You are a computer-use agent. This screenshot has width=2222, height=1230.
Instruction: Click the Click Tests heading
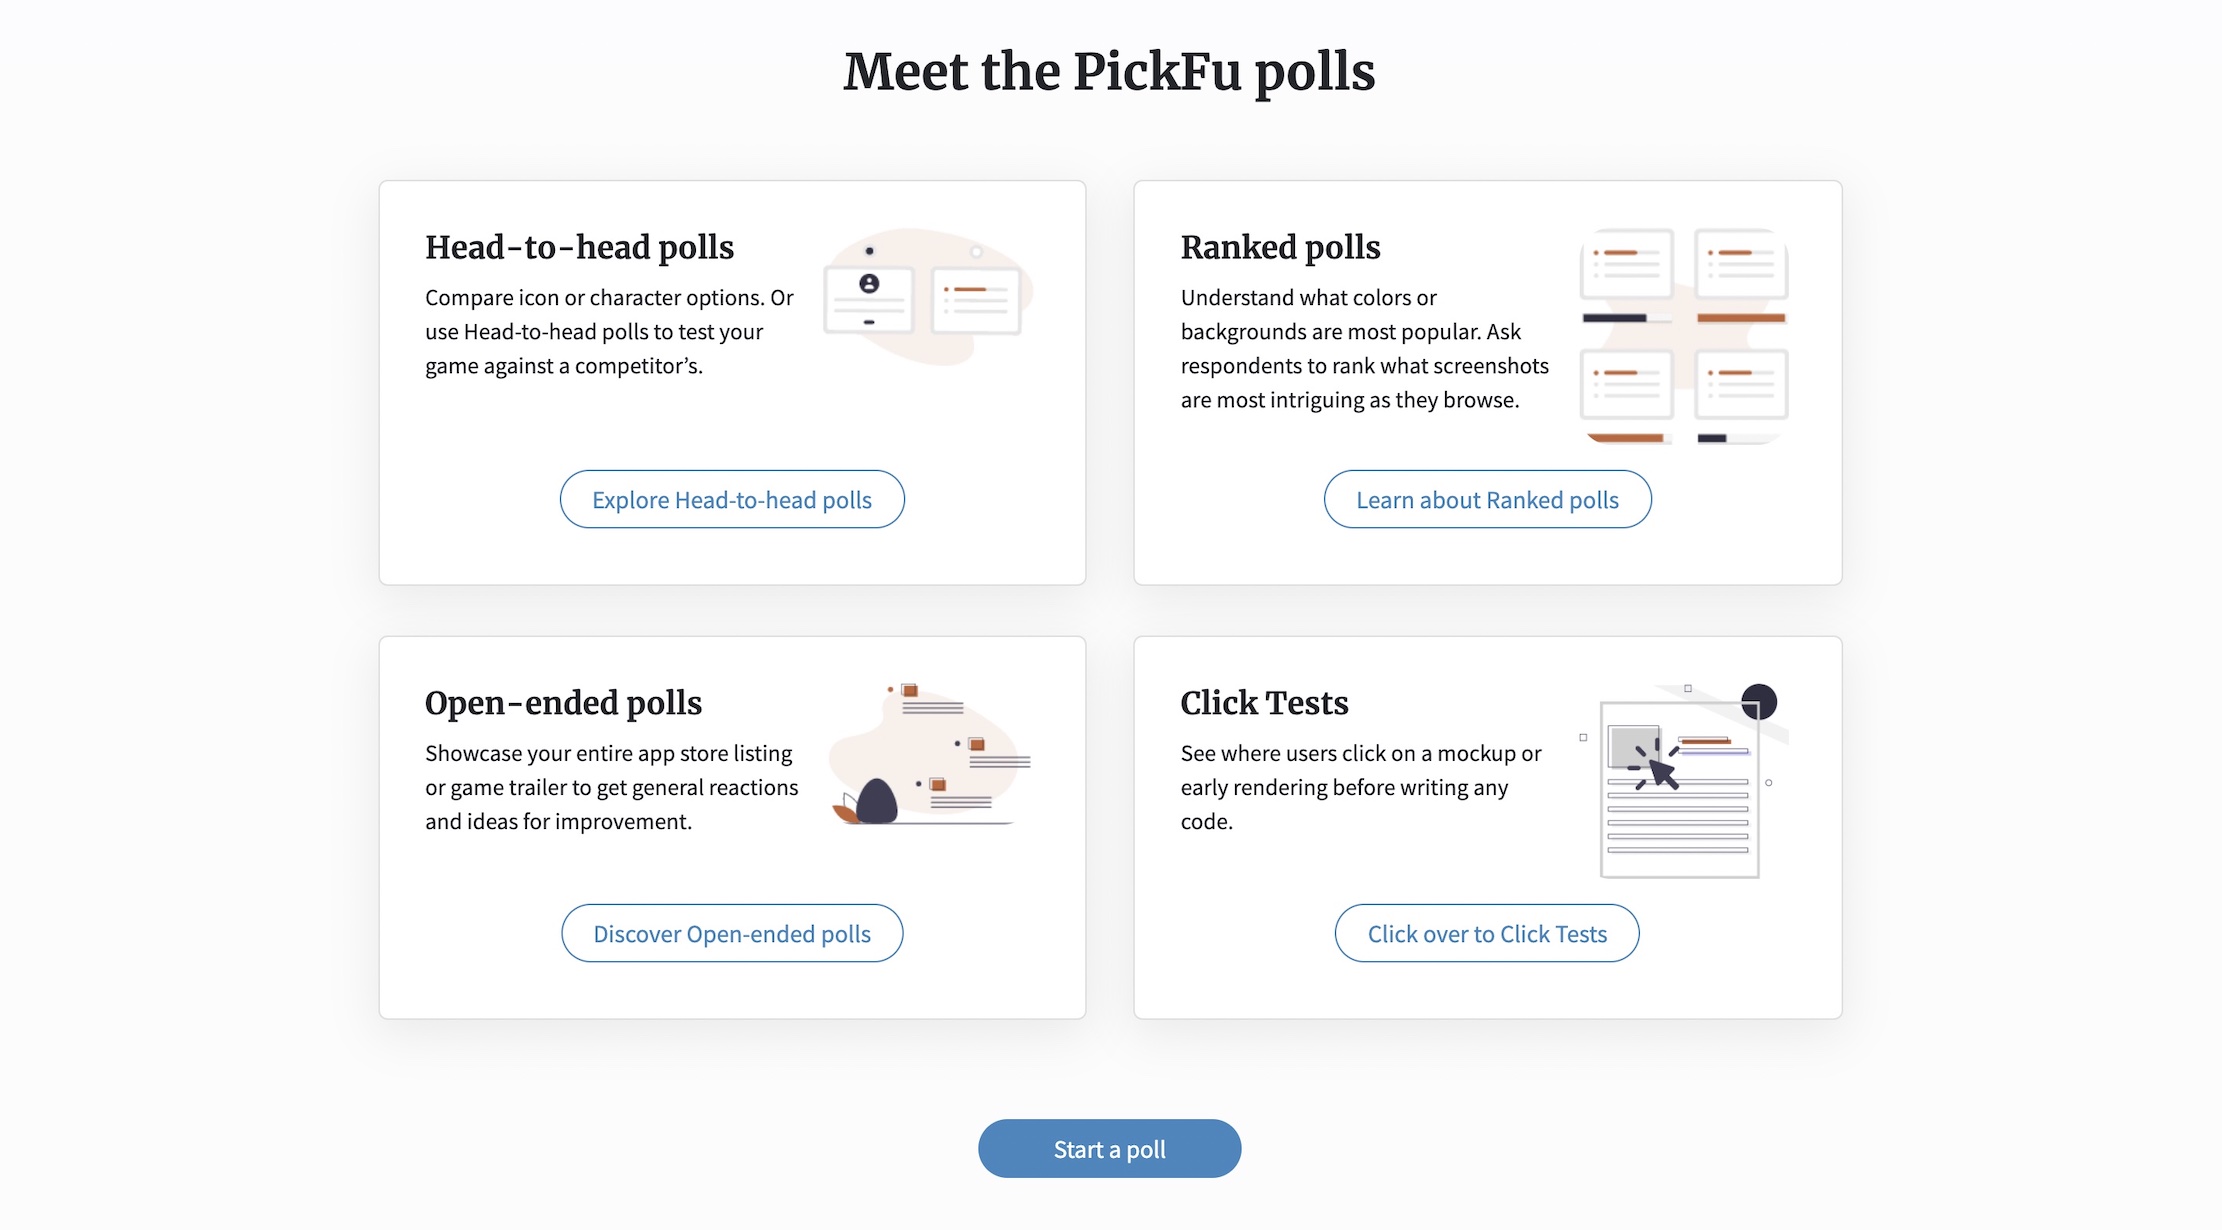pyautogui.click(x=1264, y=703)
